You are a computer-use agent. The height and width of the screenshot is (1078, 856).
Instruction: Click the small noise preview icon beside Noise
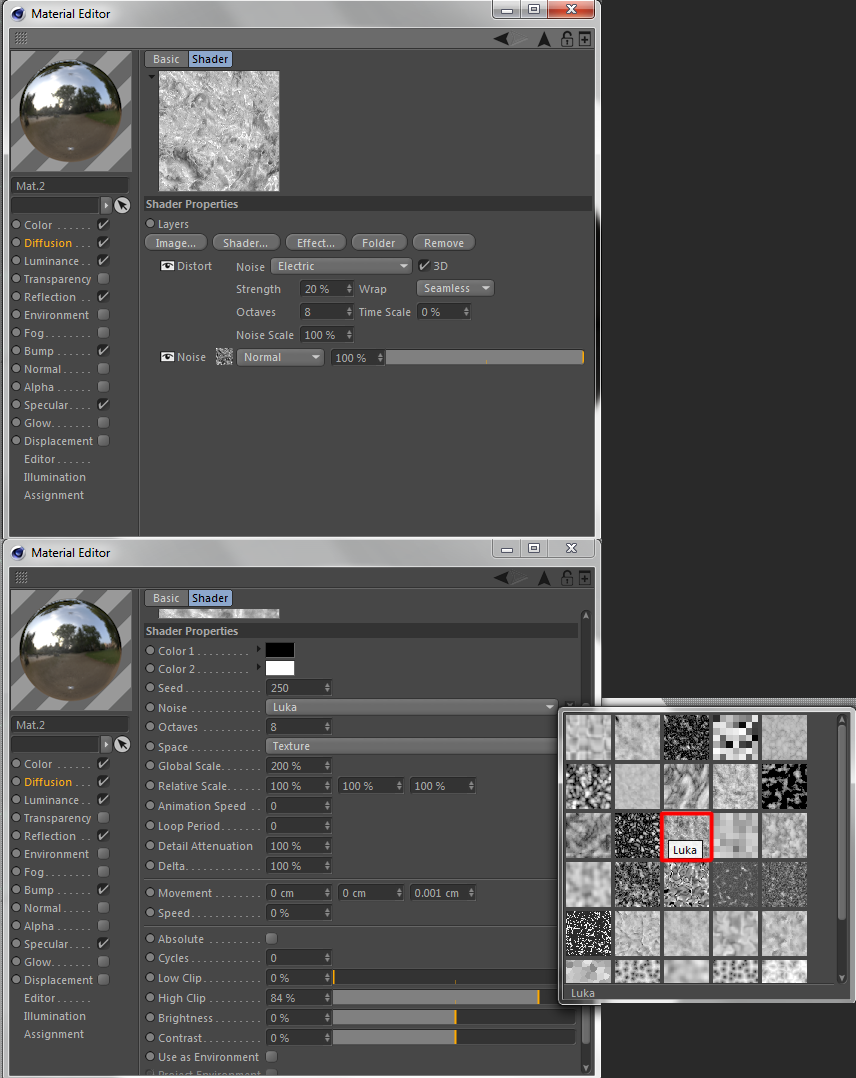(224, 356)
